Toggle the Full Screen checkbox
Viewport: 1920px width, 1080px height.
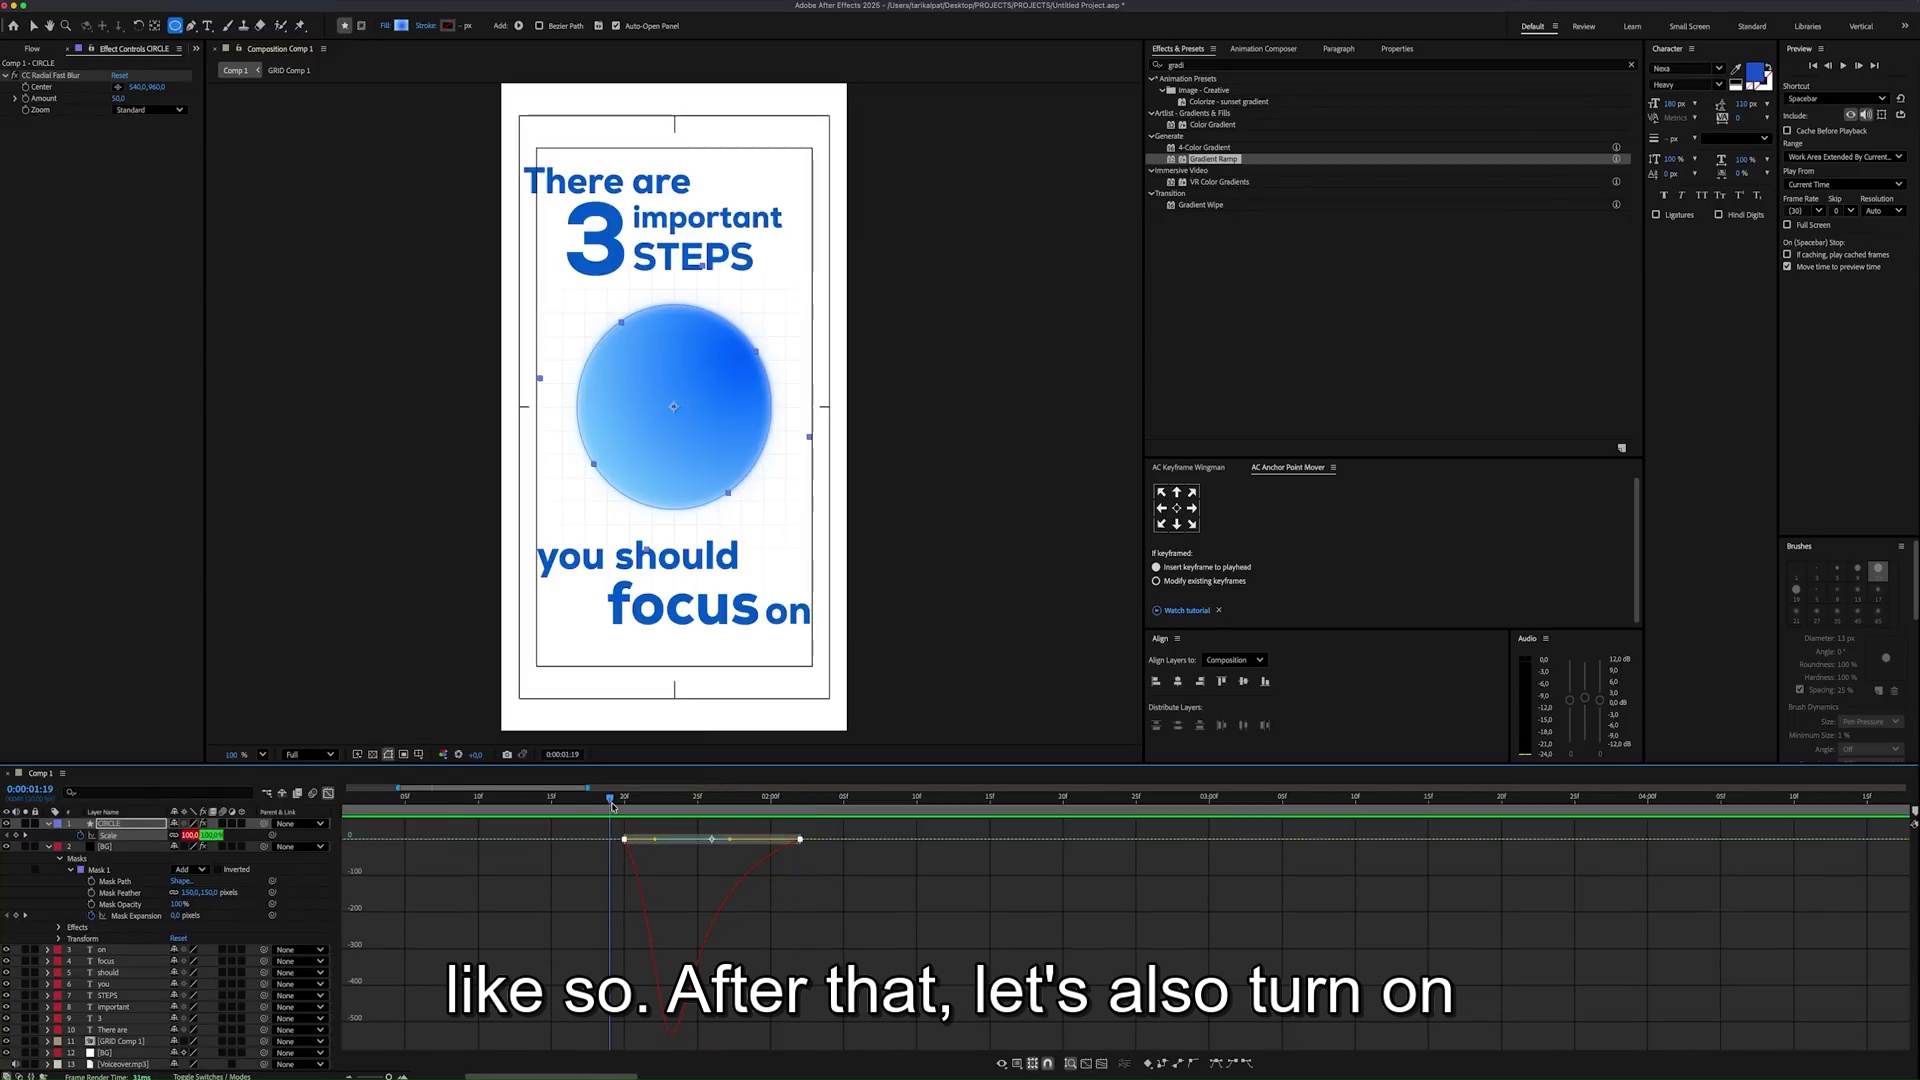pos(1787,225)
